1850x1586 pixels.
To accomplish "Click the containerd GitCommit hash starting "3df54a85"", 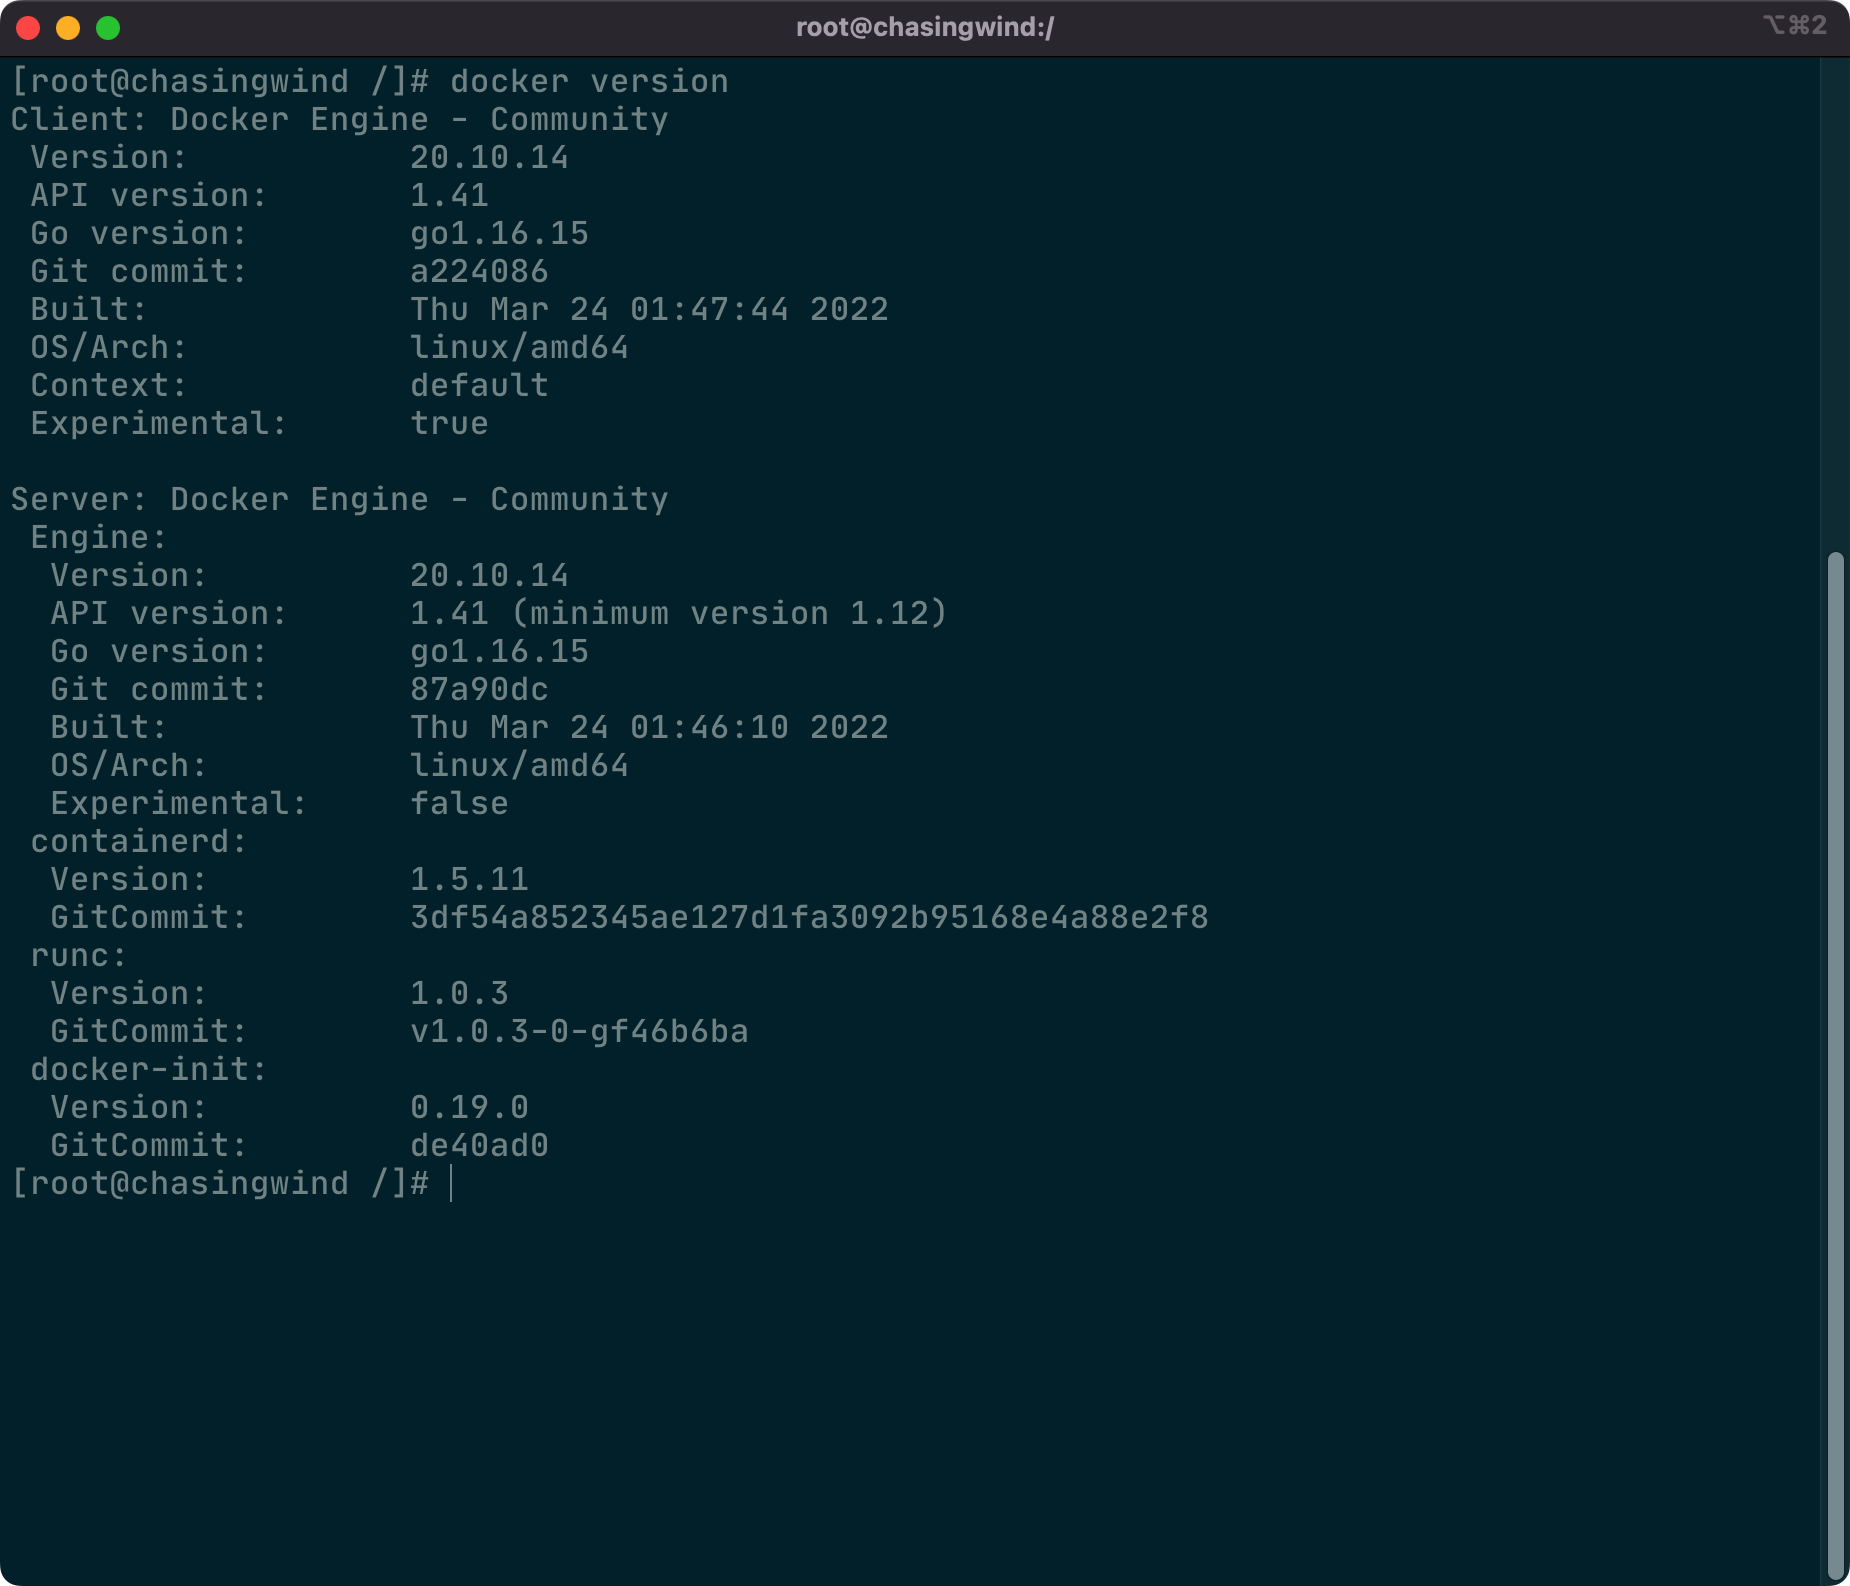I will pyautogui.click(x=809, y=917).
